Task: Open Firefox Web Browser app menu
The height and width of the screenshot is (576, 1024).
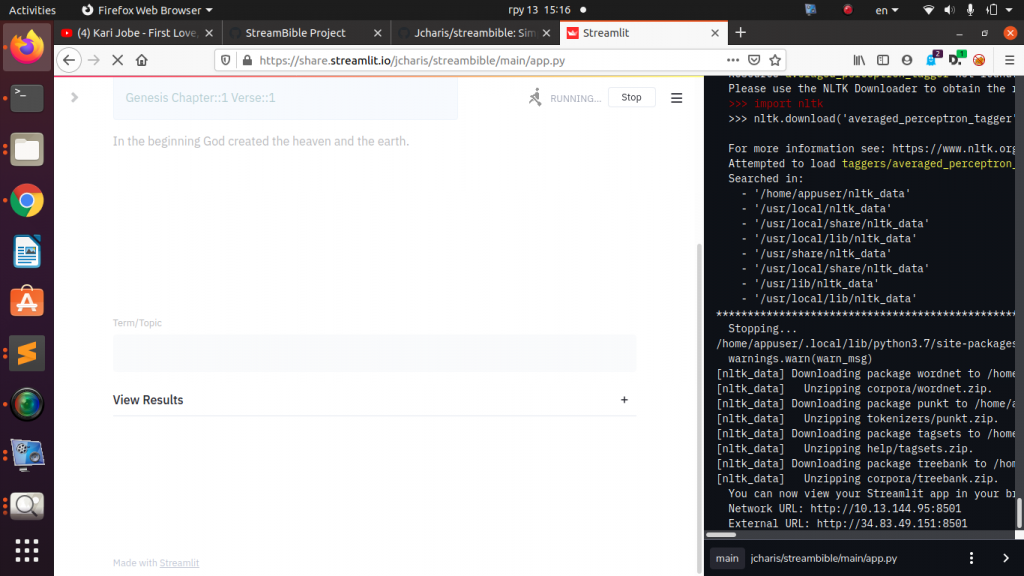Action: pyautogui.click(x=147, y=10)
